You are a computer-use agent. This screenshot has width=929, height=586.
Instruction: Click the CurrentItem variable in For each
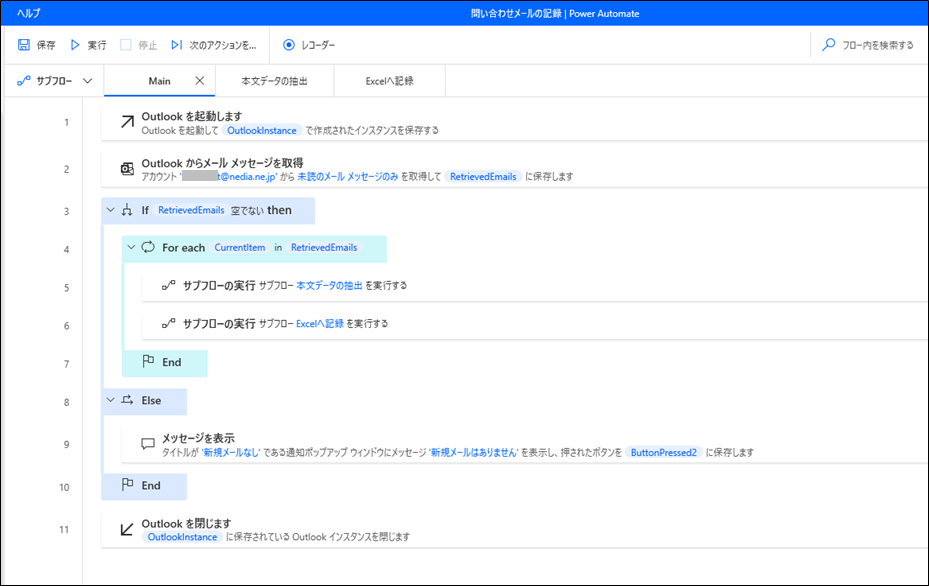(x=240, y=248)
